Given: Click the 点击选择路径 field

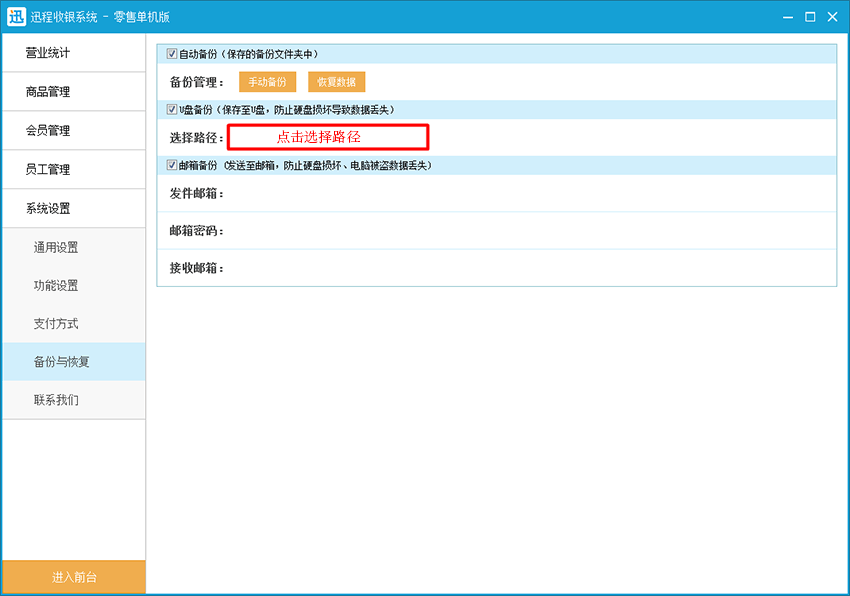Looking at the screenshot, I should 328,137.
